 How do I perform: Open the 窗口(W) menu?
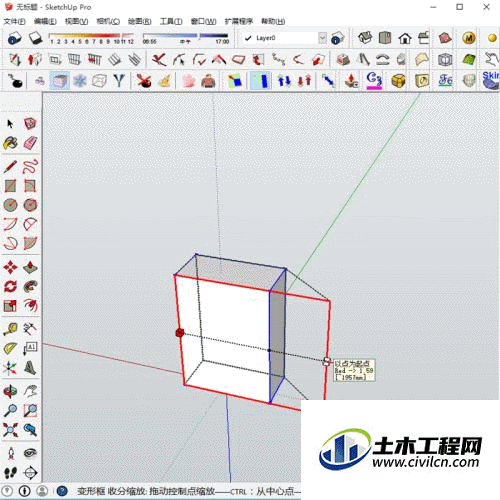click(x=203, y=21)
